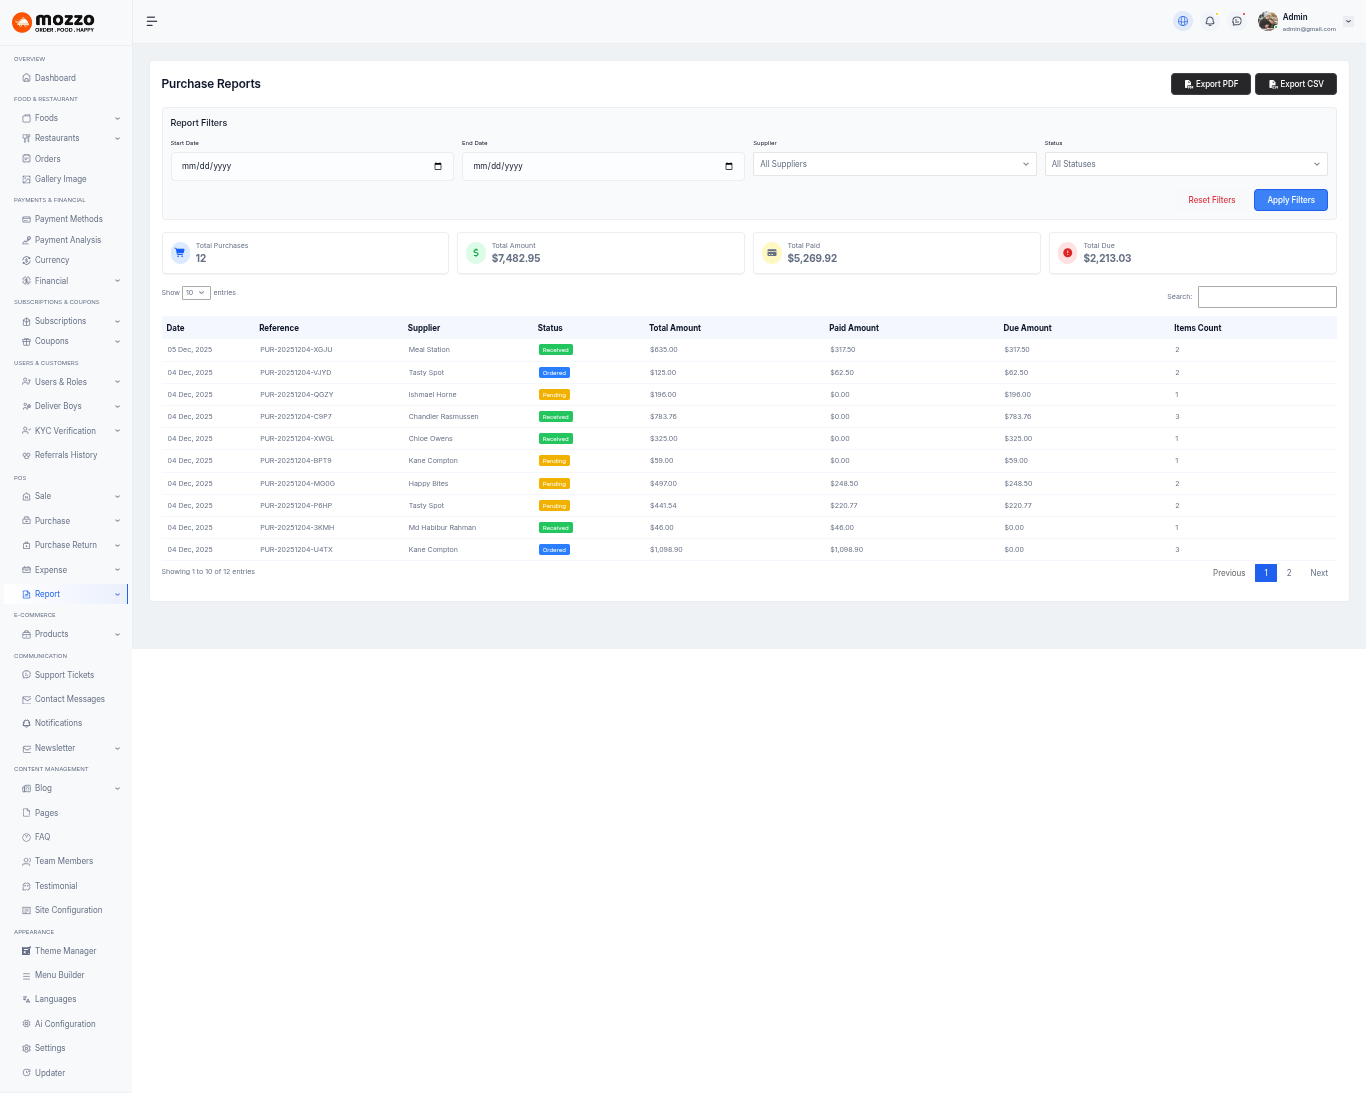Click the table Search input field
Image resolution: width=1366 pixels, height=1093 pixels.
pos(1267,297)
